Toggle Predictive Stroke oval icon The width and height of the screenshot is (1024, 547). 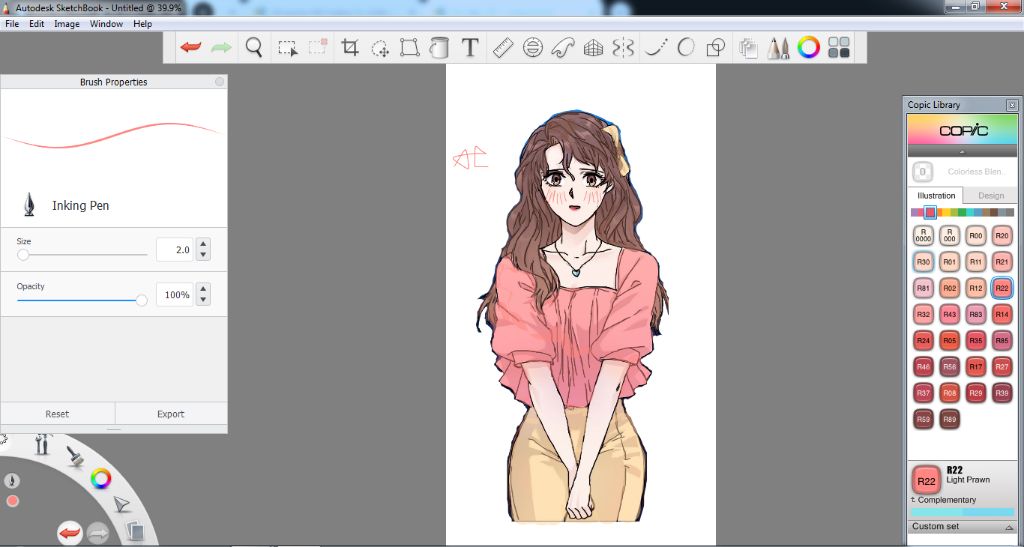pos(686,47)
